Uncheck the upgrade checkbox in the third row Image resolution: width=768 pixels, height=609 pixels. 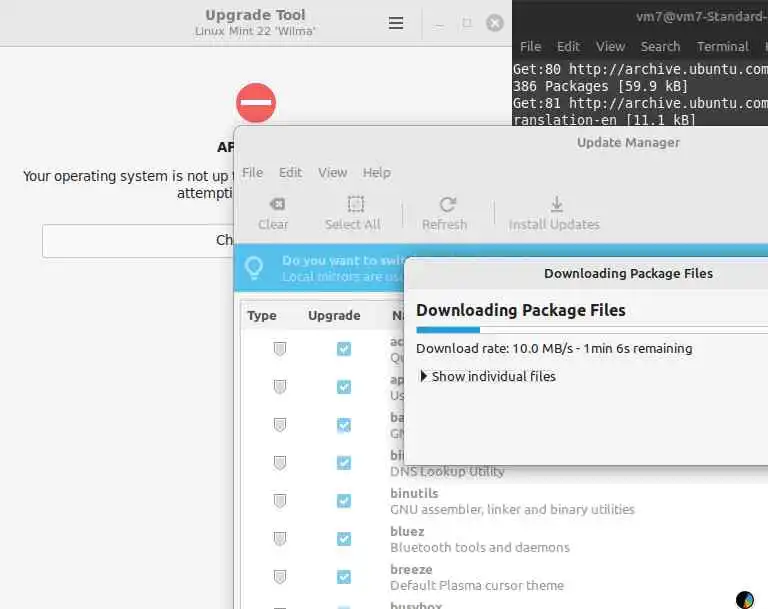coord(344,425)
